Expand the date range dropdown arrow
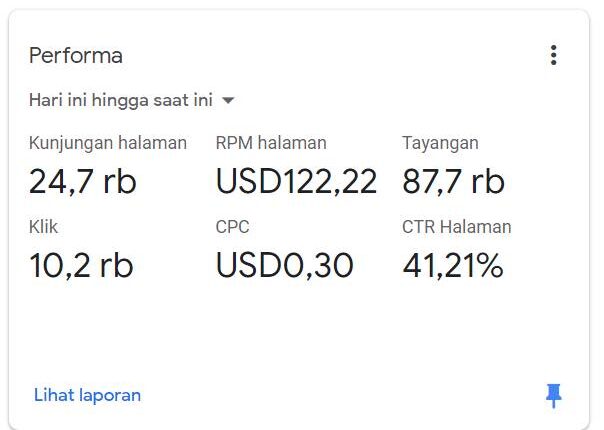 [228, 101]
